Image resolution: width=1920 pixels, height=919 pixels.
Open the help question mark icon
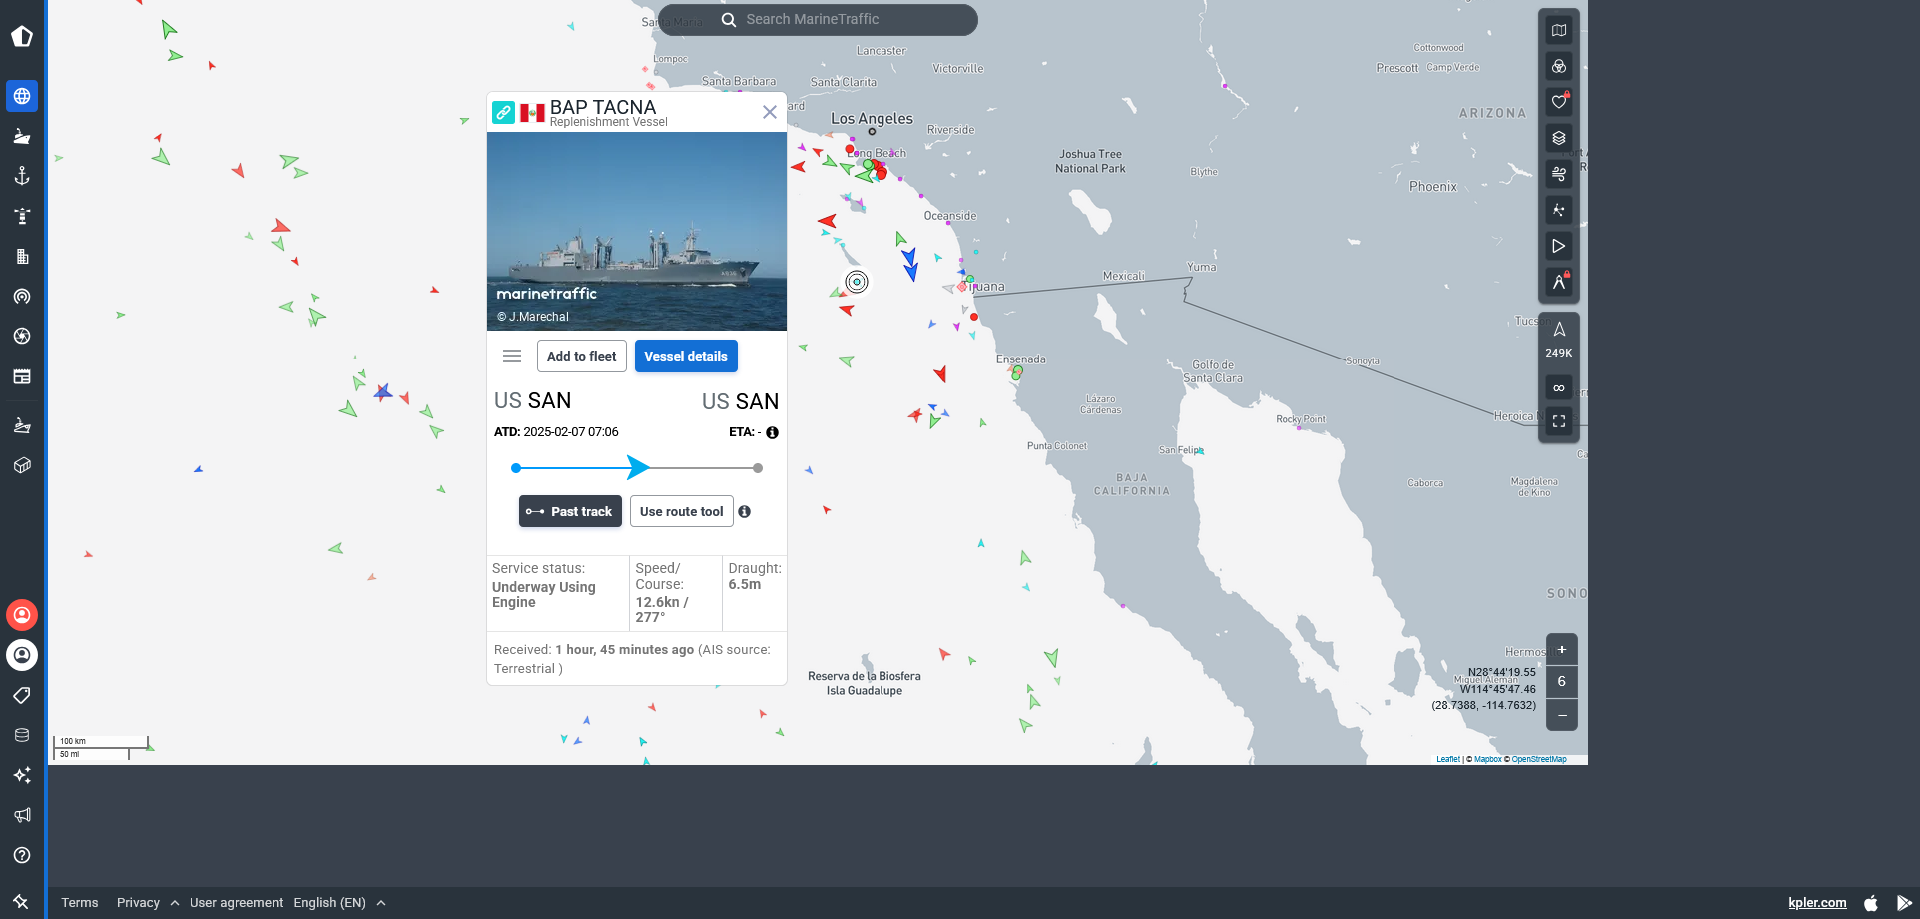tap(22, 855)
